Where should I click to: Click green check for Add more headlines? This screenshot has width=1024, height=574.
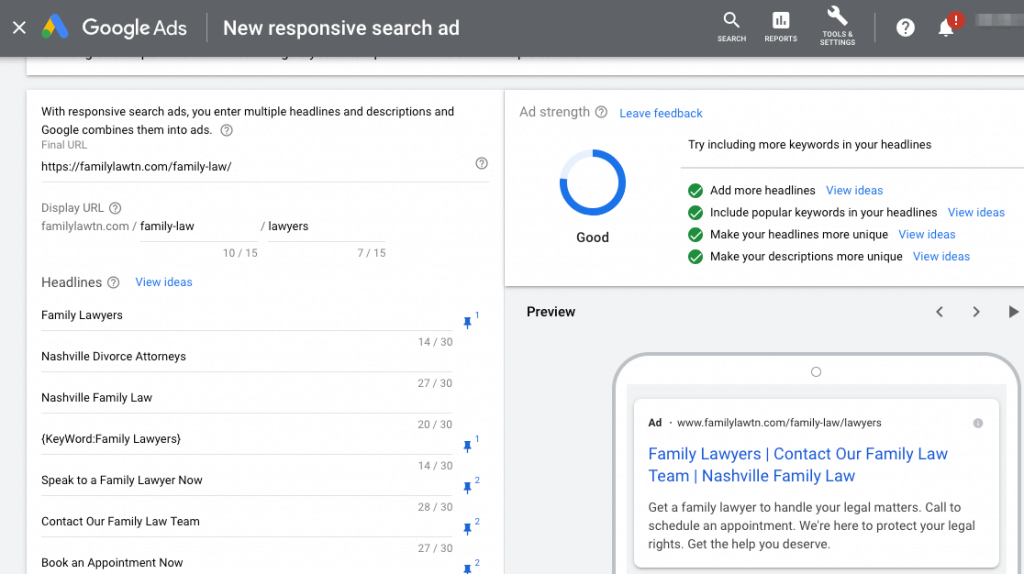click(x=696, y=191)
